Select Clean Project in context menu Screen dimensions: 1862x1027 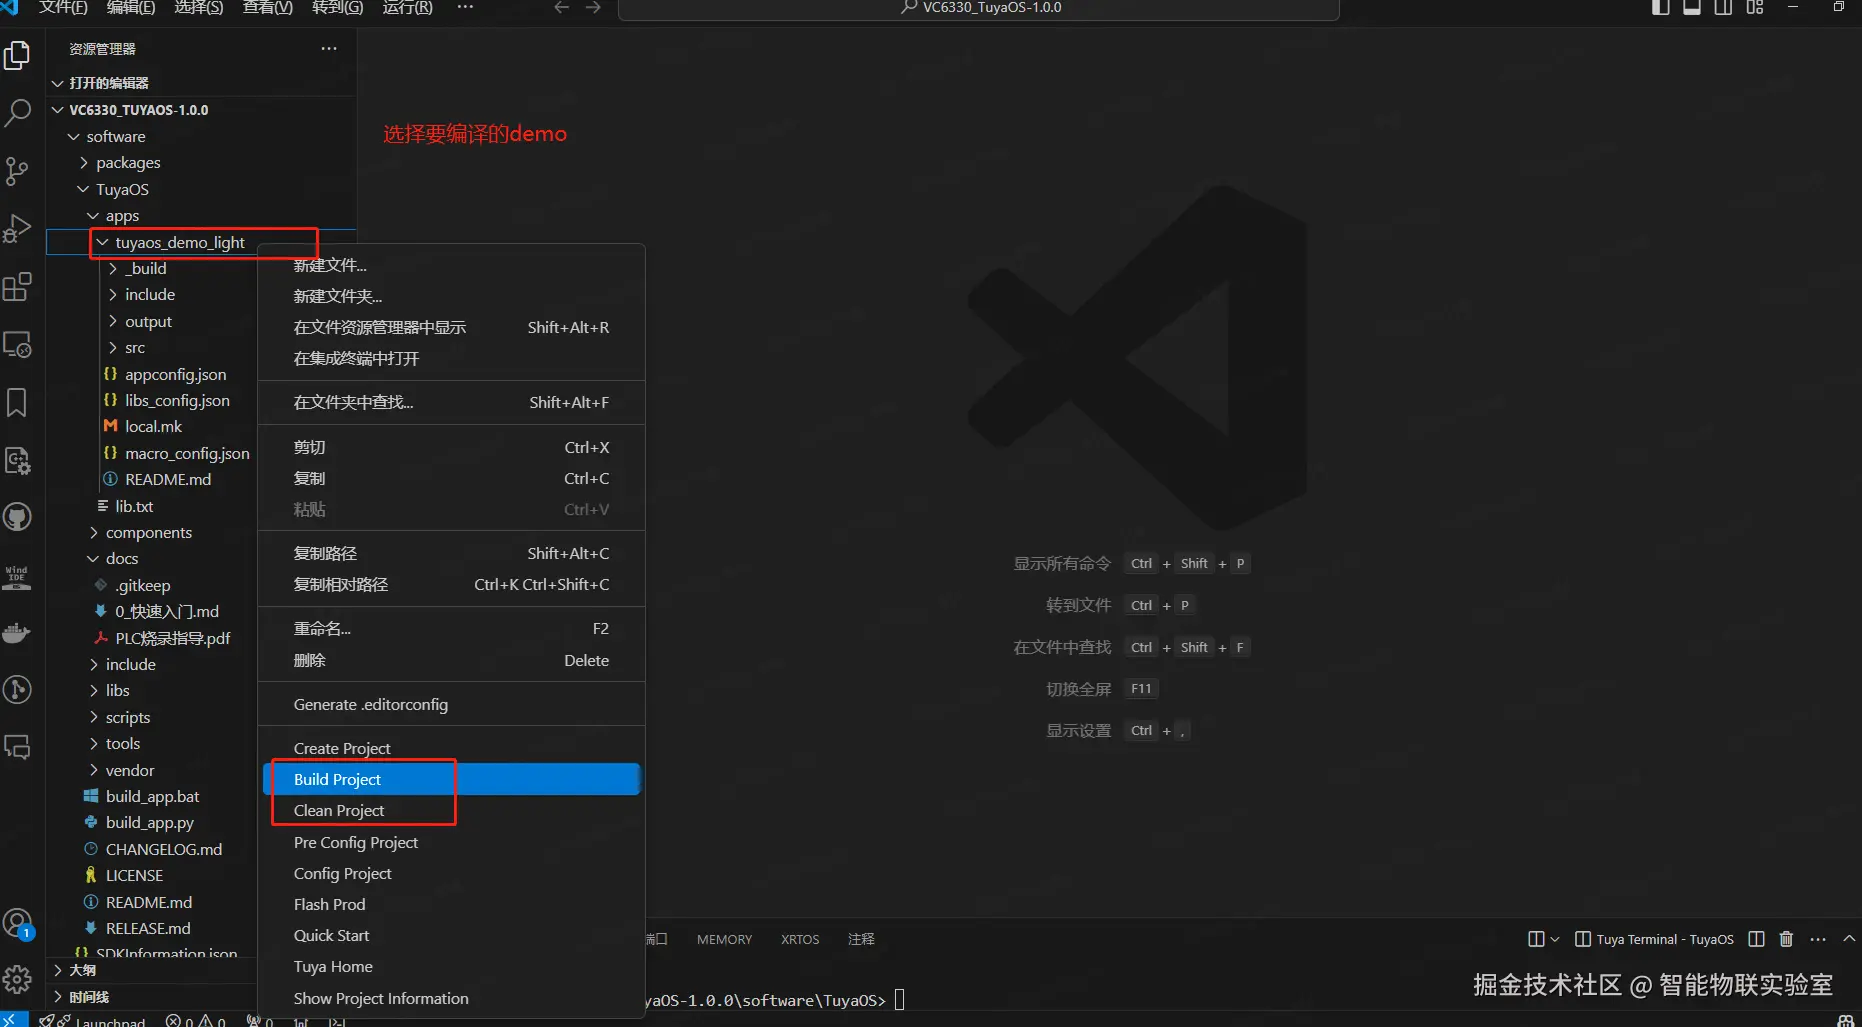(452, 811)
